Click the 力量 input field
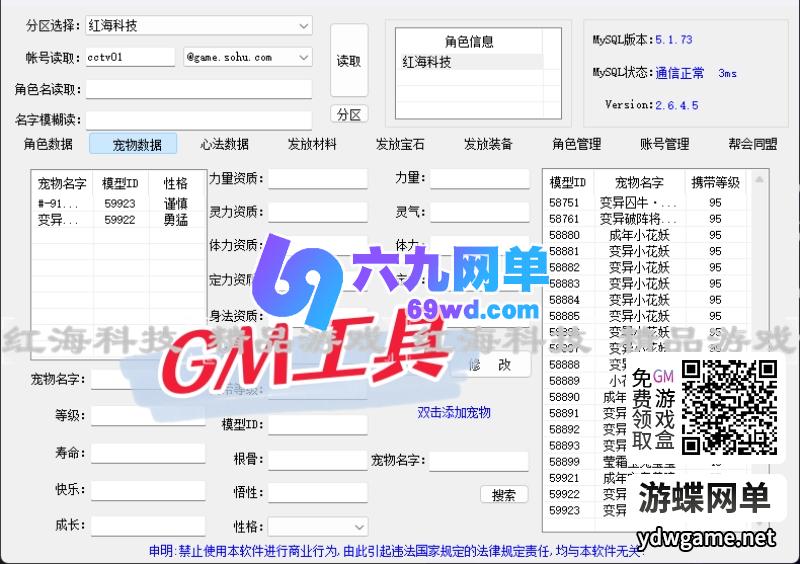 pyautogui.click(x=480, y=179)
